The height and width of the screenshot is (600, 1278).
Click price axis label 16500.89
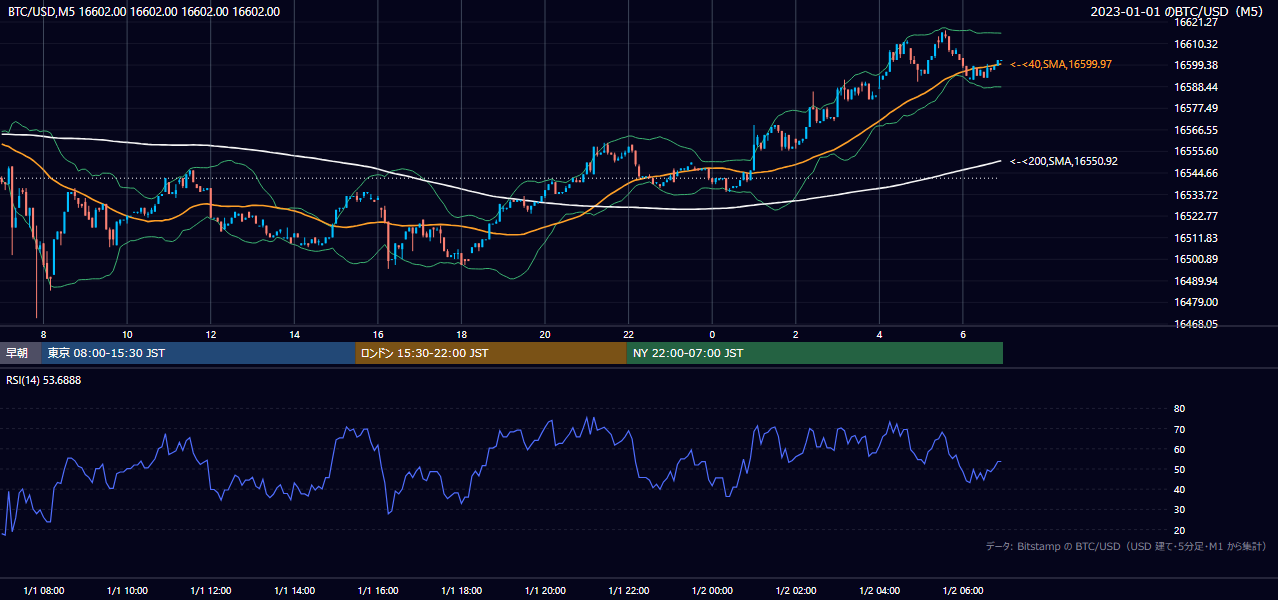point(1196,259)
